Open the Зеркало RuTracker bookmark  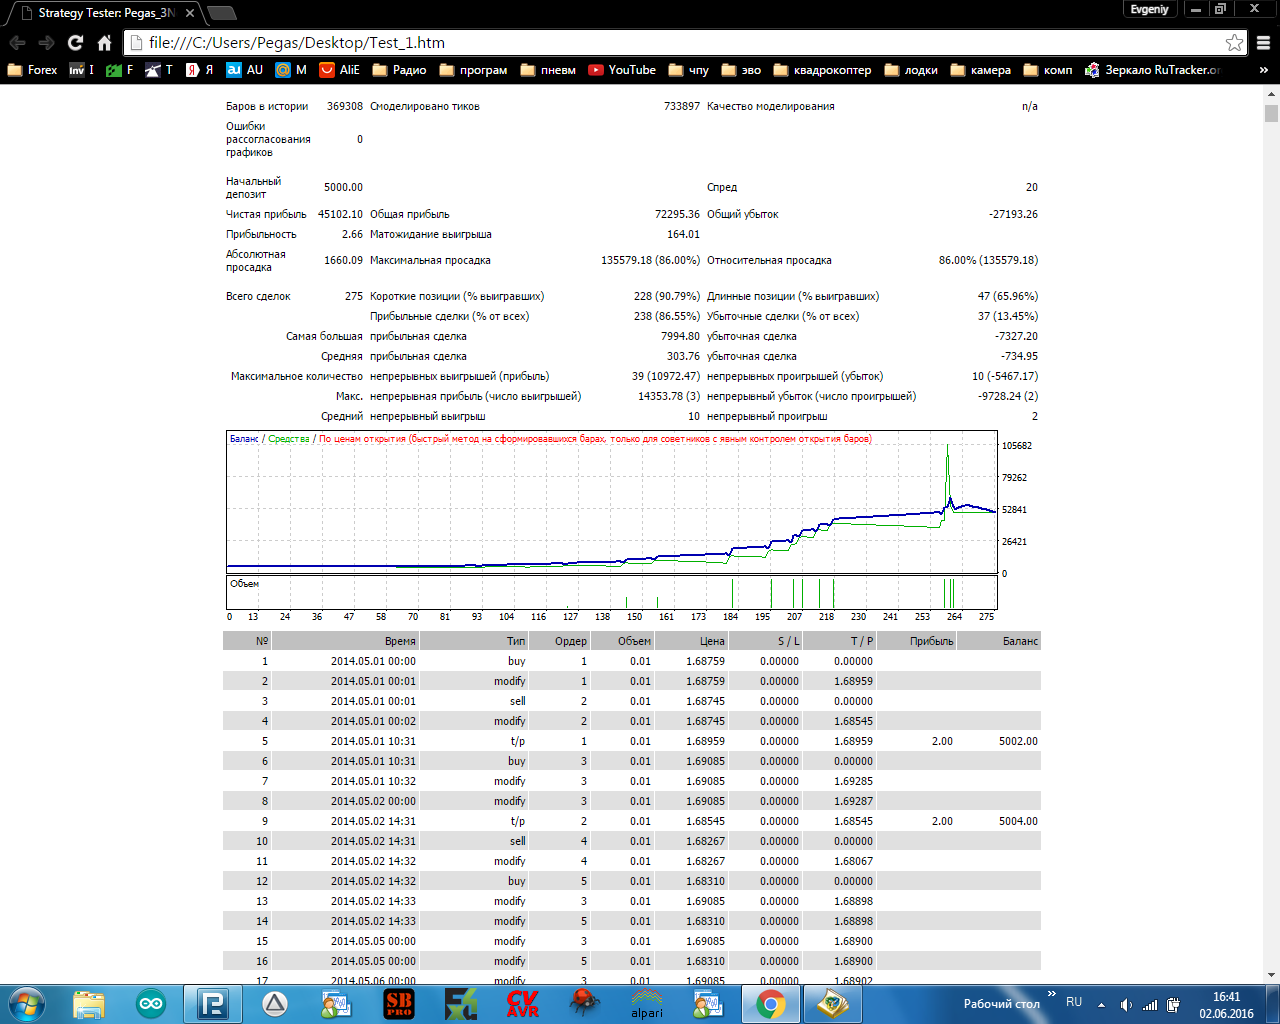pos(1153,70)
